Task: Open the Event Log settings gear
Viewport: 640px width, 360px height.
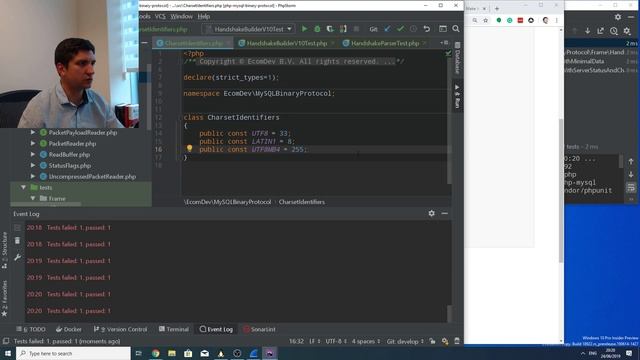Action: pyautogui.click(x=431, y=213)
